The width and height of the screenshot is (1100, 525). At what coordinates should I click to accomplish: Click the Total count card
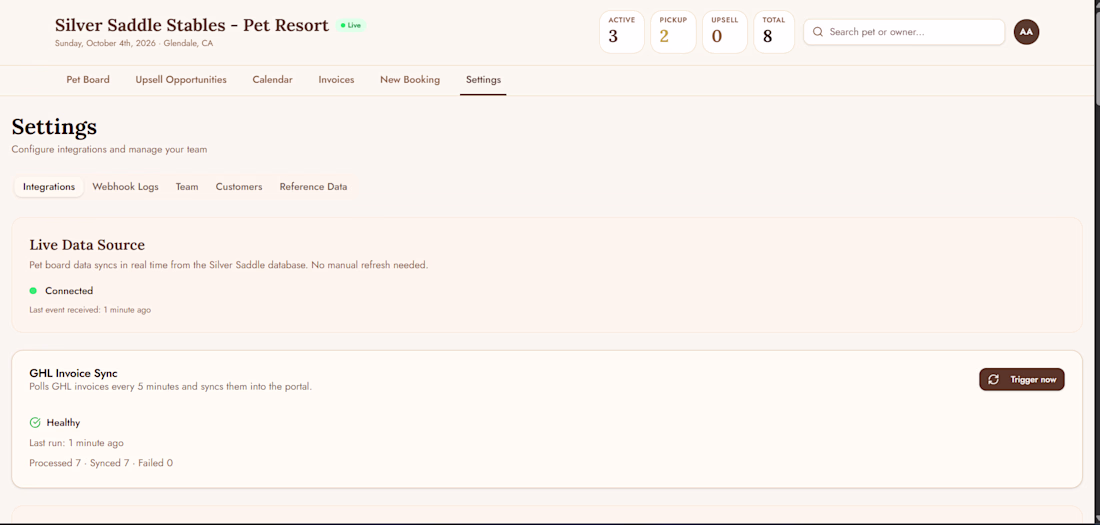tap(774, 32)
